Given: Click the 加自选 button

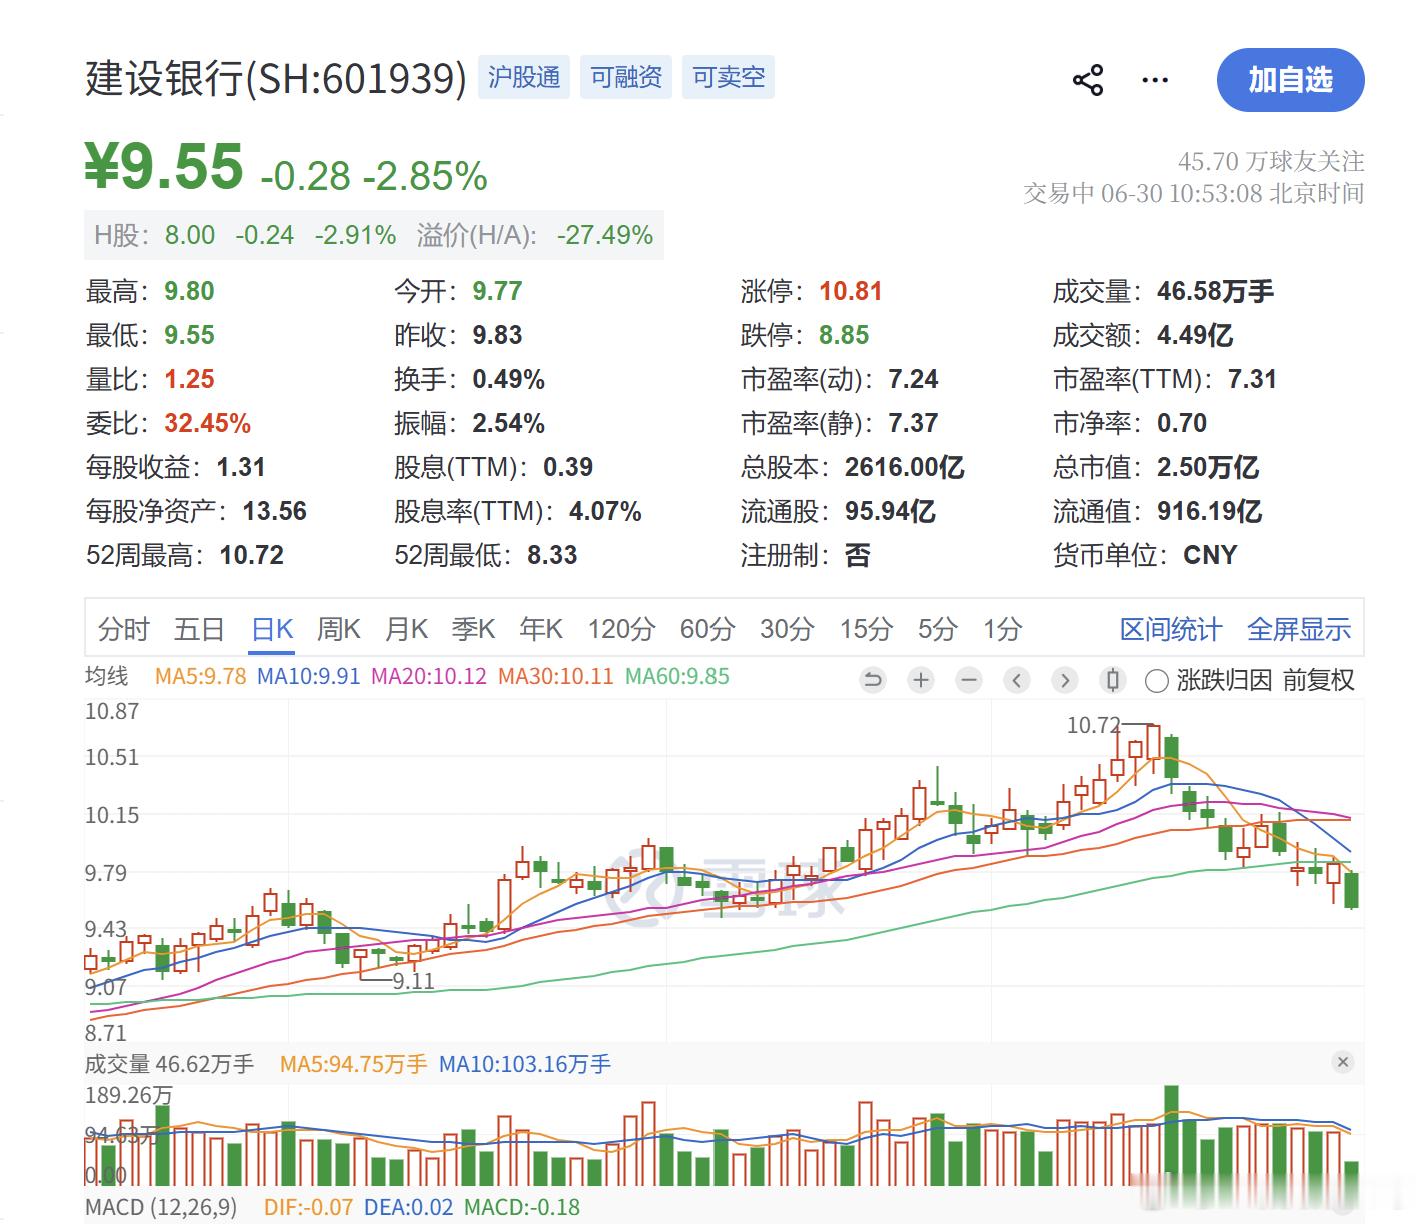Looking at the screenshot, I should click(1290, 80).
